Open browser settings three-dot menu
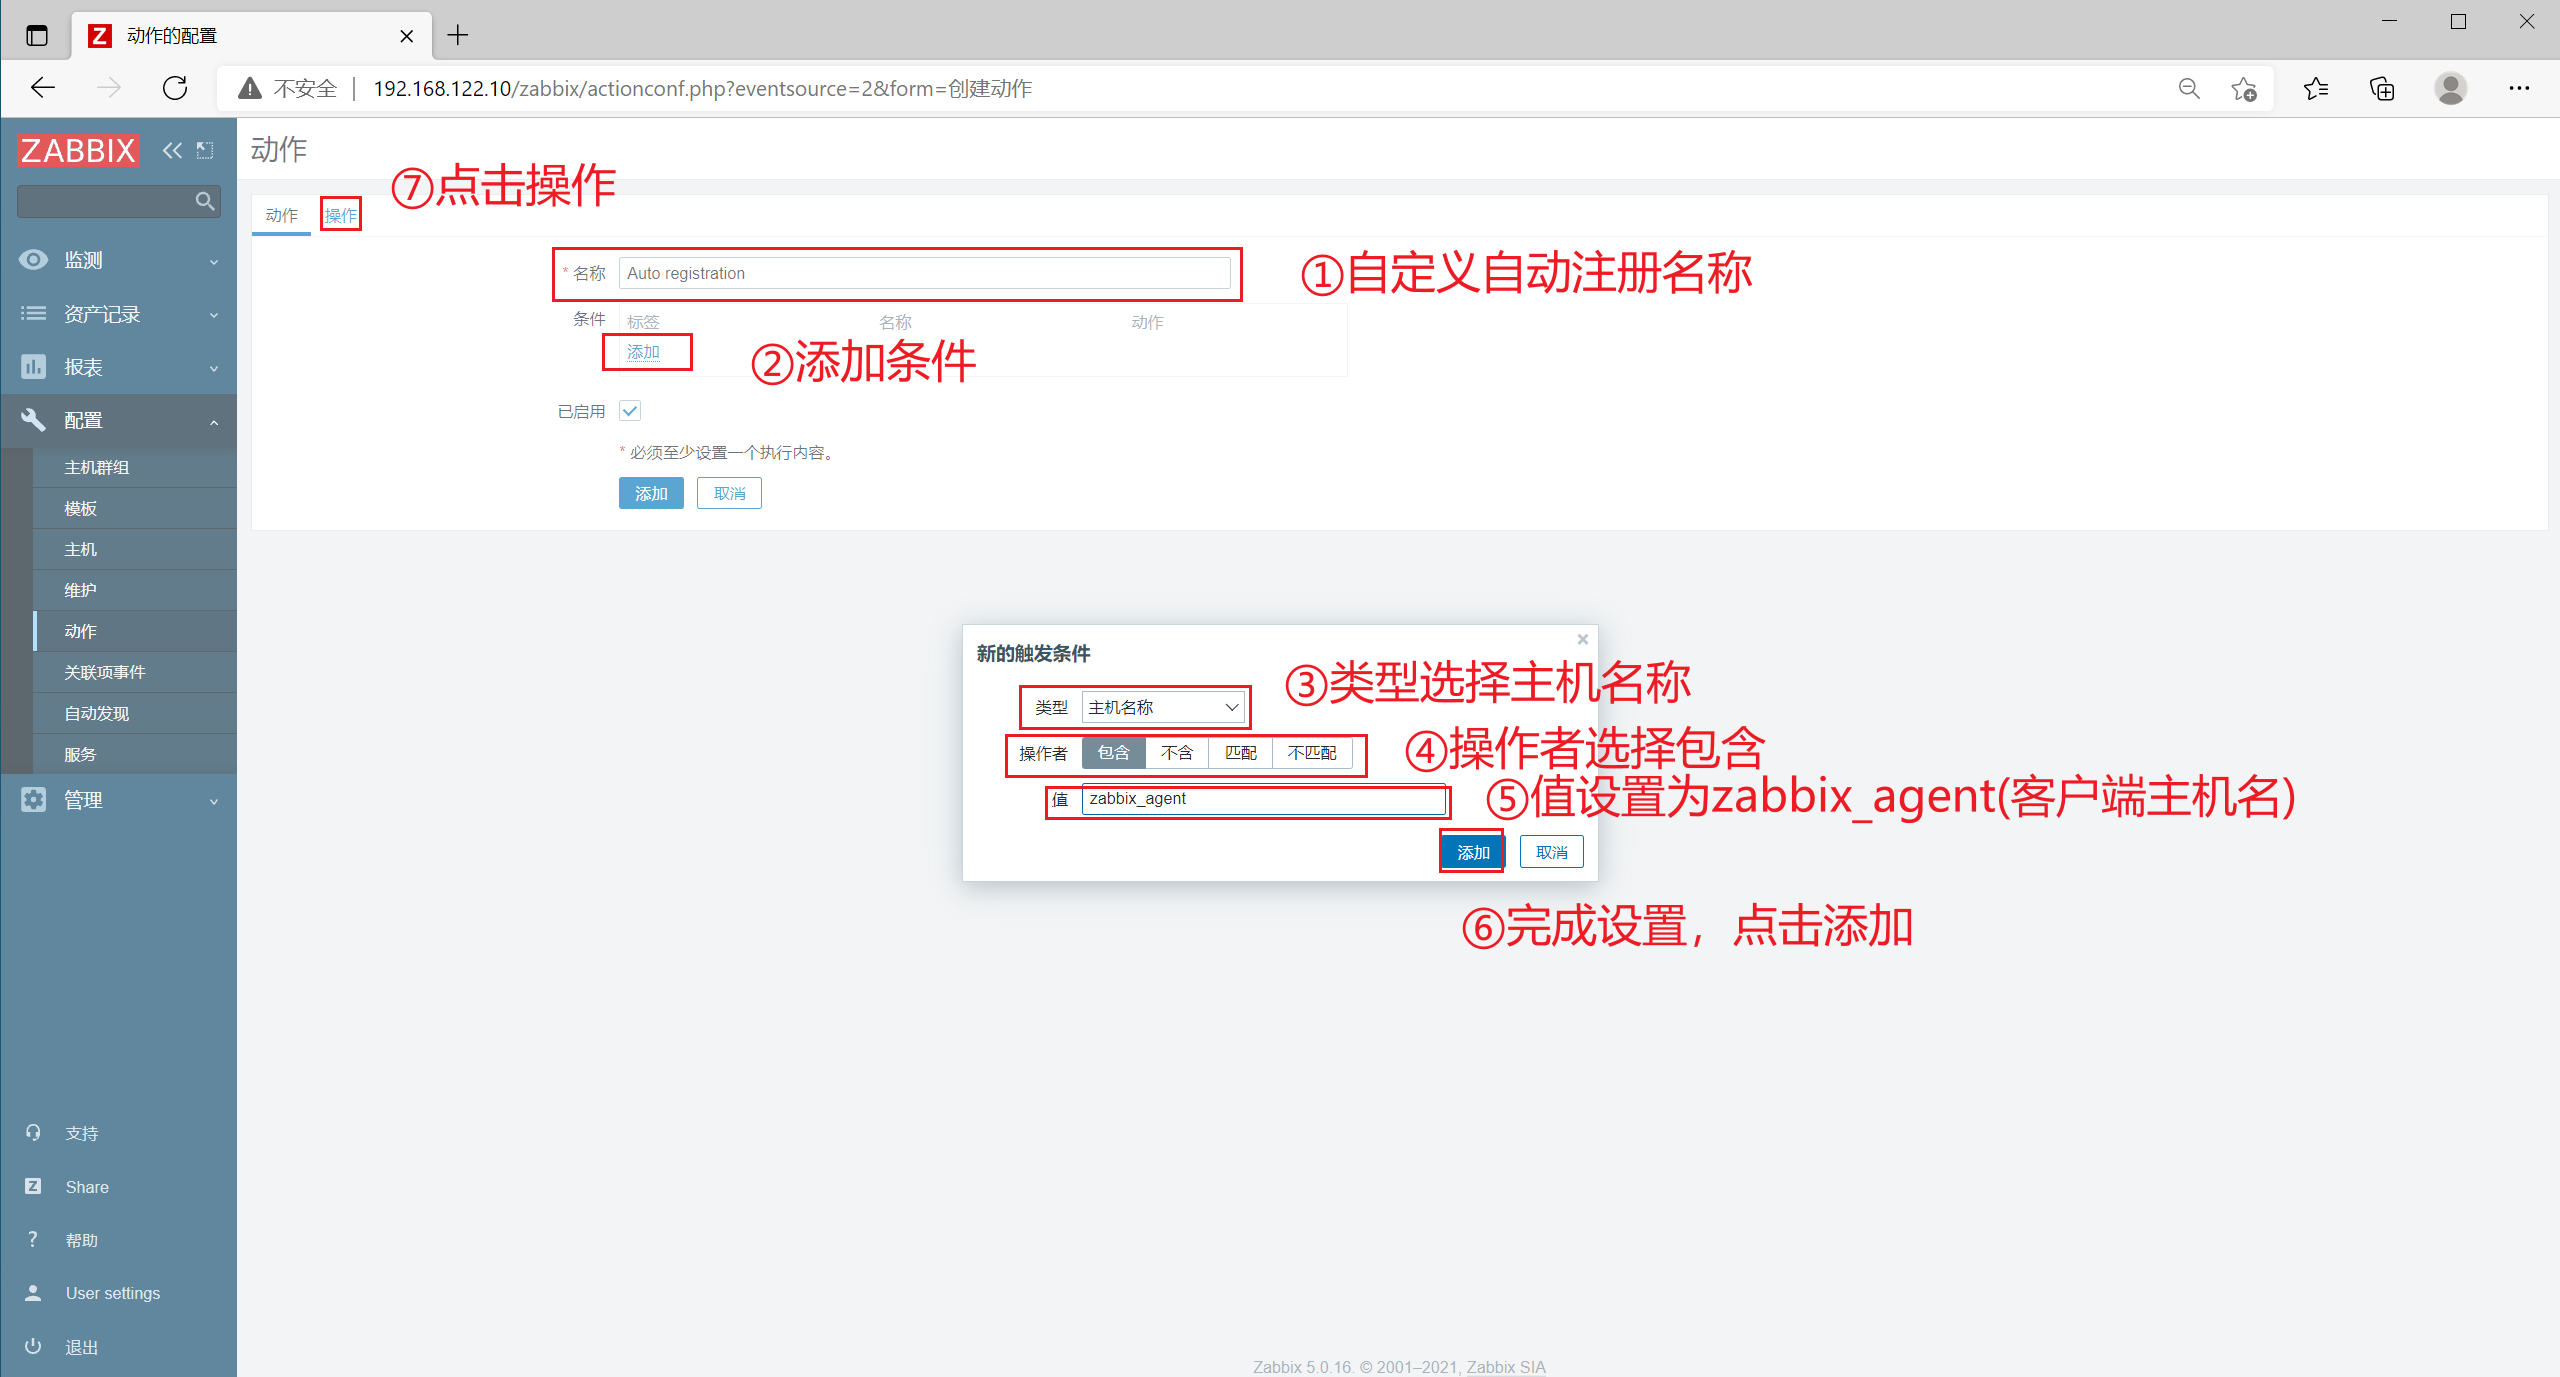Viewport: 2560px width, 1377px height. pos(2519,88)
